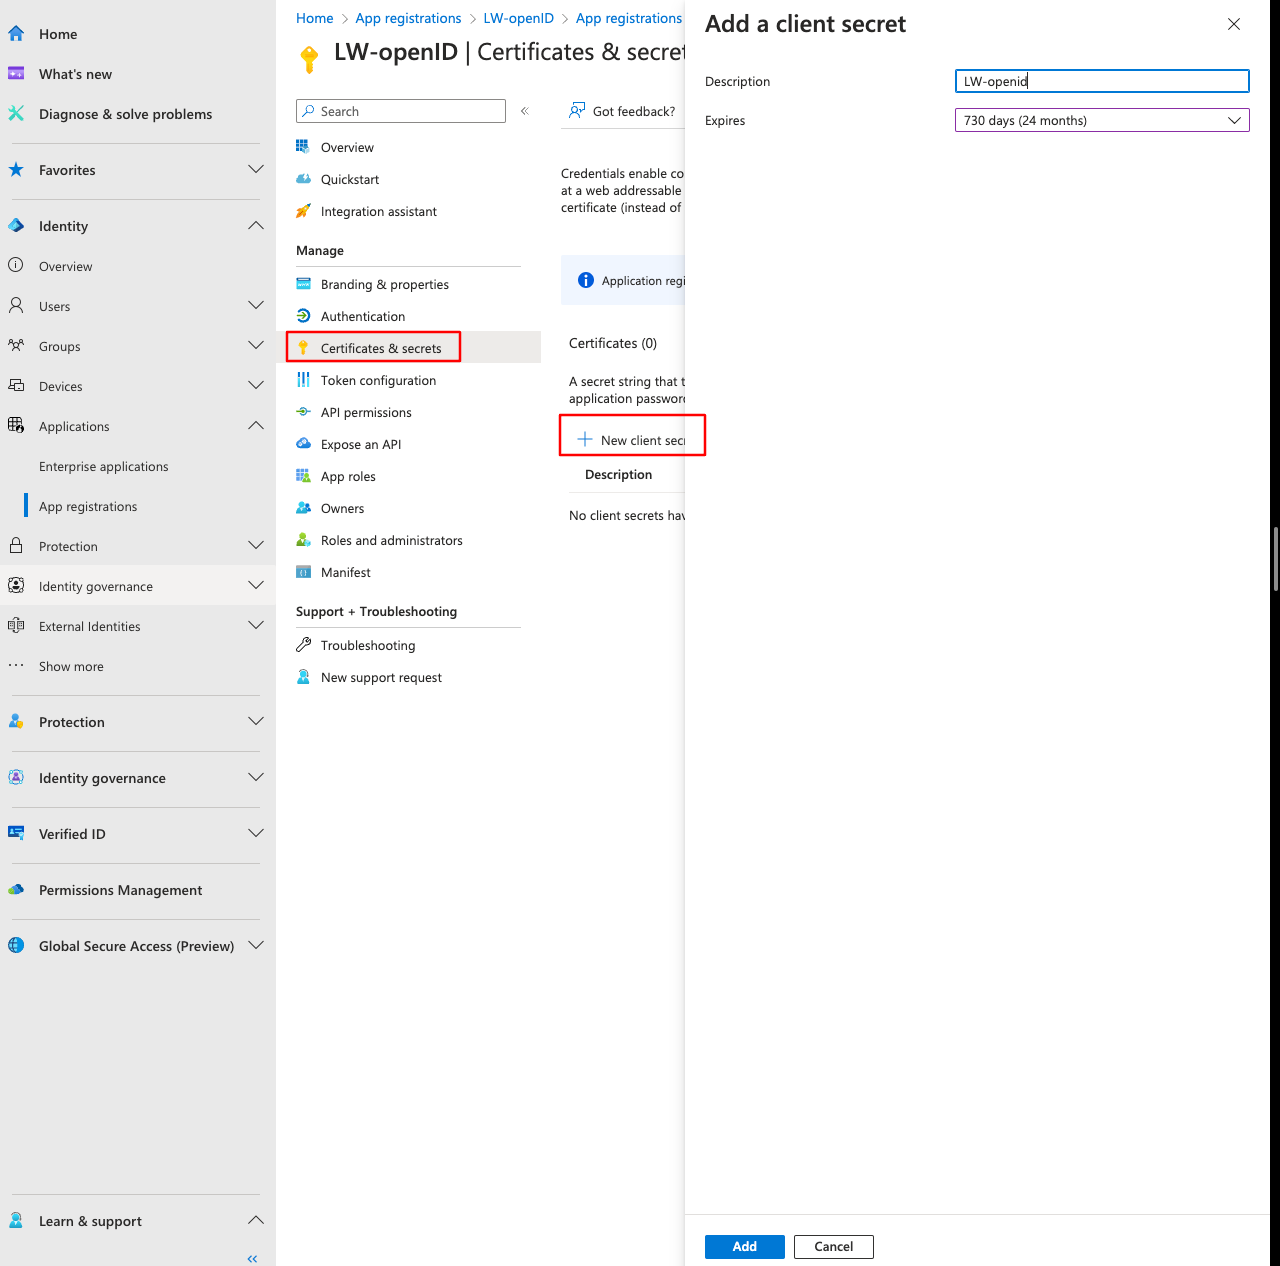1280x1266 pixels.
Task: Open the first App registrations breadcrumb link
Action: tap(408, 18)
